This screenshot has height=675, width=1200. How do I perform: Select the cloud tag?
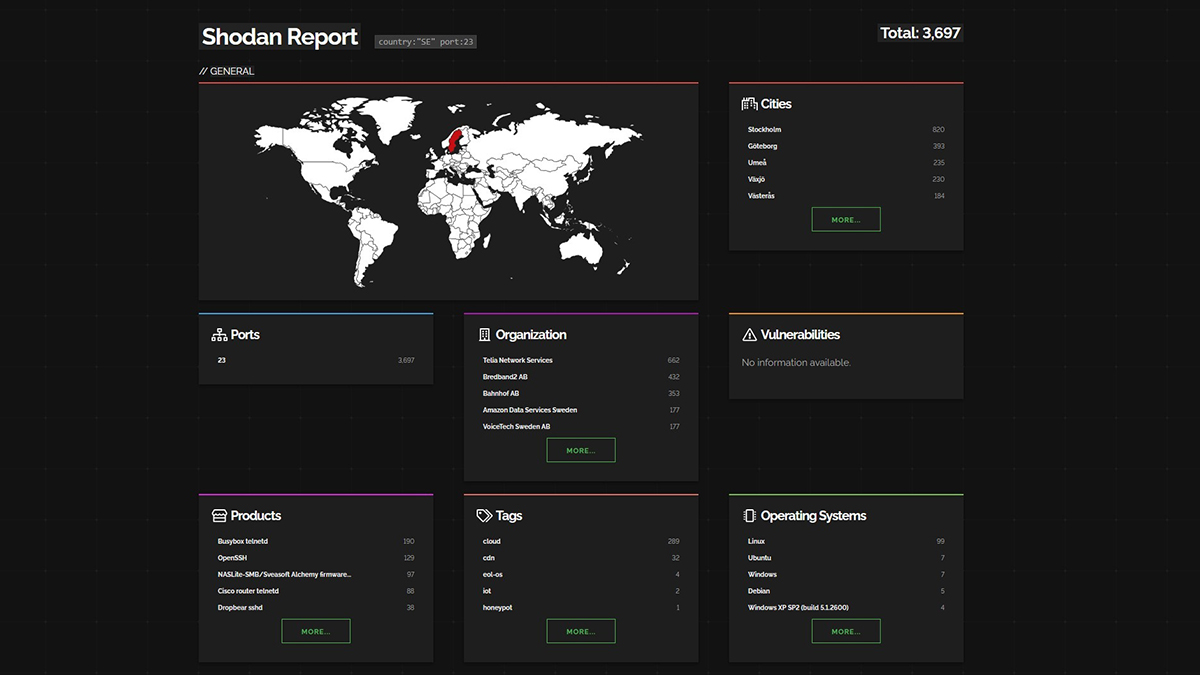pos(491,541)
